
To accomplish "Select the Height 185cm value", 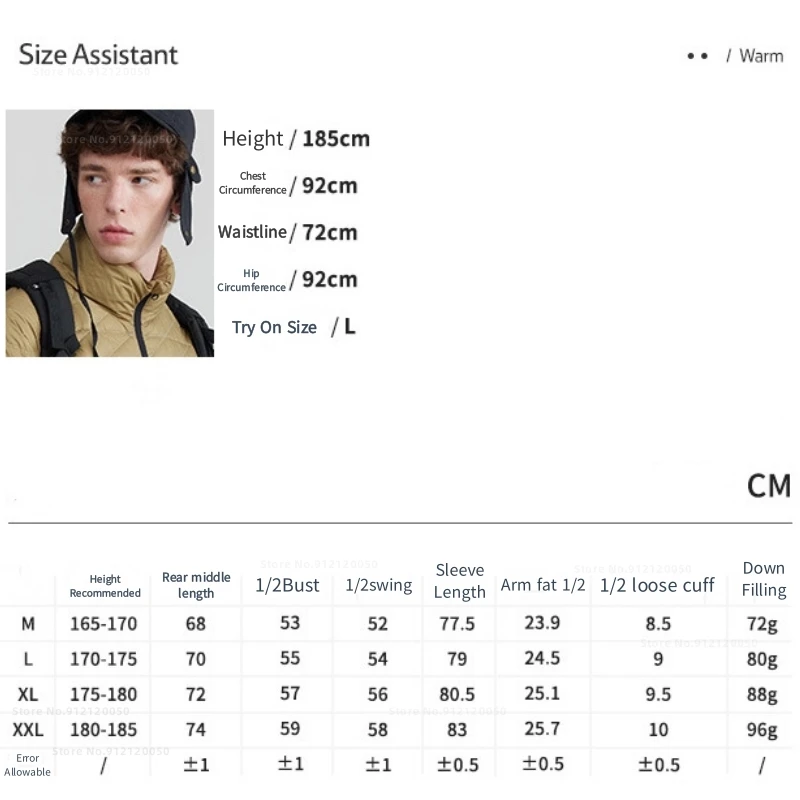I will 336,139.
